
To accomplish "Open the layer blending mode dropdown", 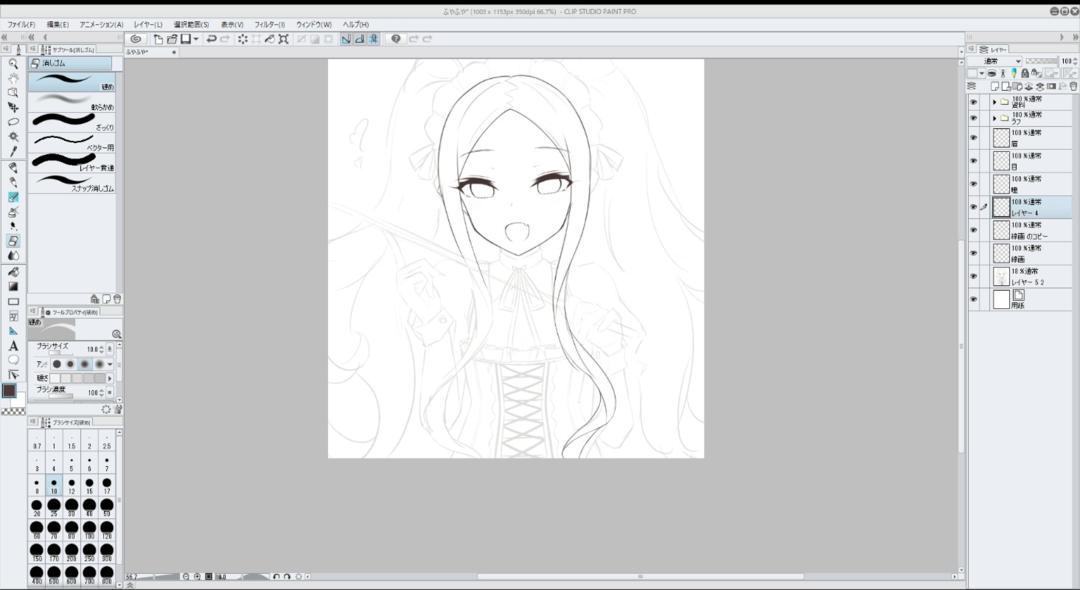I will (995, 61).
